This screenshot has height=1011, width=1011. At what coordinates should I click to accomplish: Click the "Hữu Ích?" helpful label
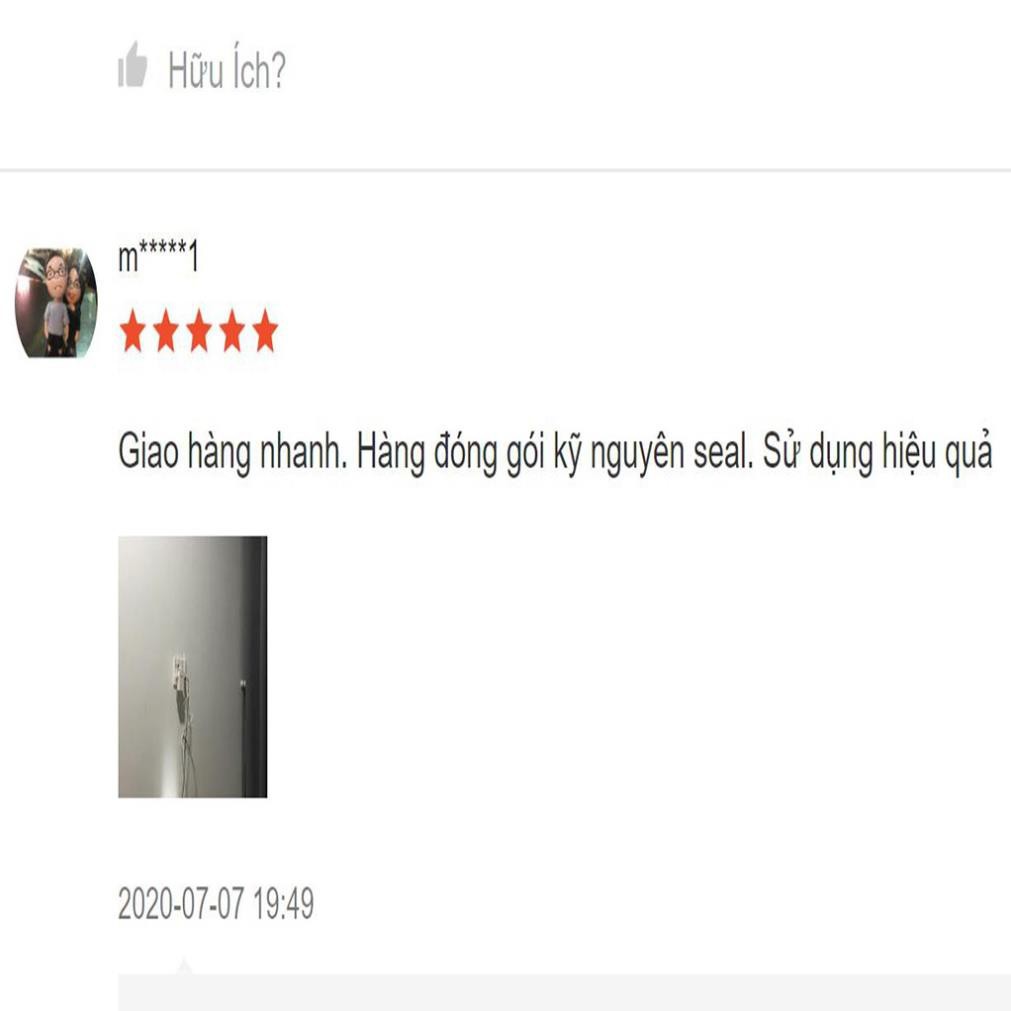coord(226,68)
